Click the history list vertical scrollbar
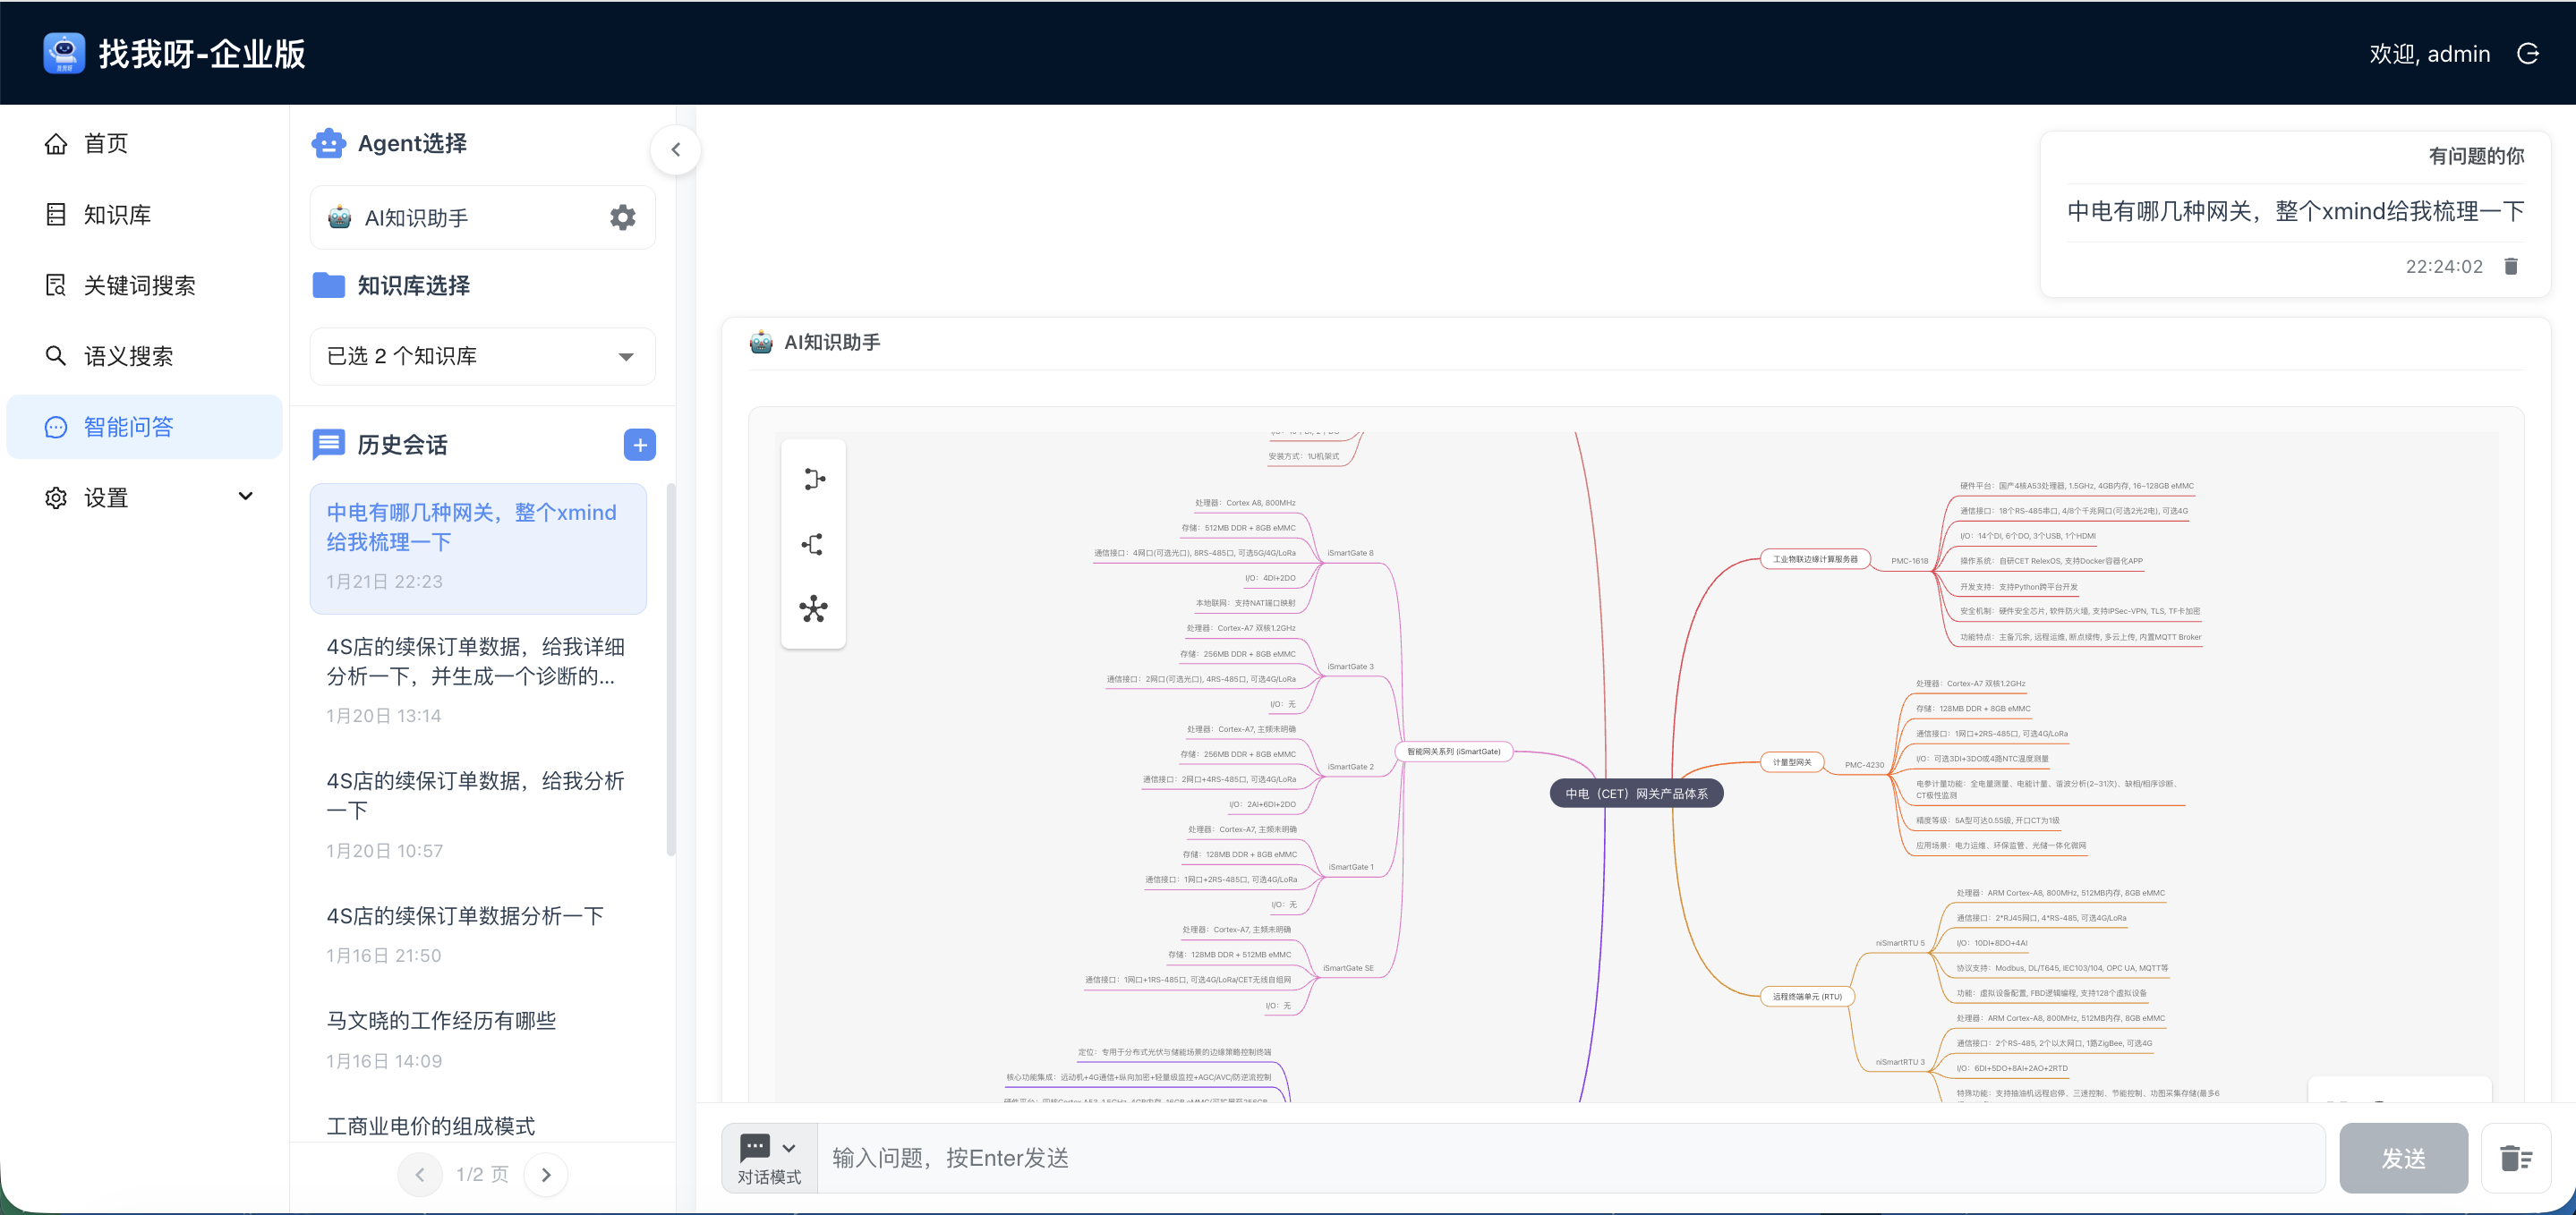 tap(671, 670)
